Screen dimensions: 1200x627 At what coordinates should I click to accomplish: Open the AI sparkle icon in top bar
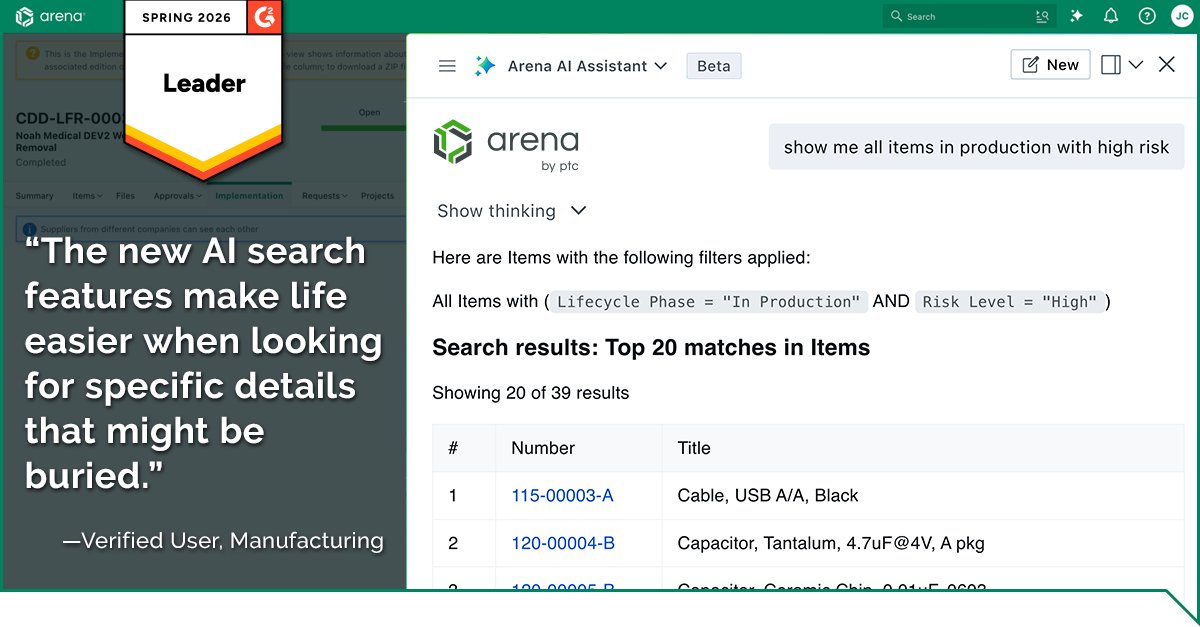(1077, 16)
